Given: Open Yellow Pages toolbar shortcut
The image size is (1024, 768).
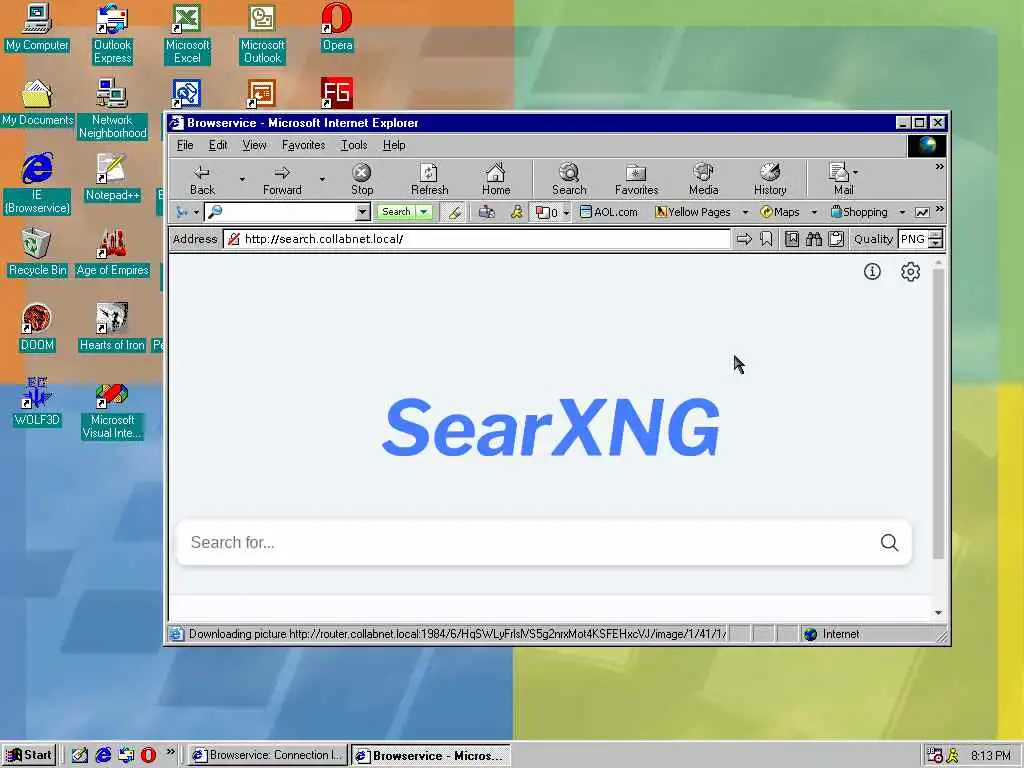Looking at the screenshot, I should (693, 212).
